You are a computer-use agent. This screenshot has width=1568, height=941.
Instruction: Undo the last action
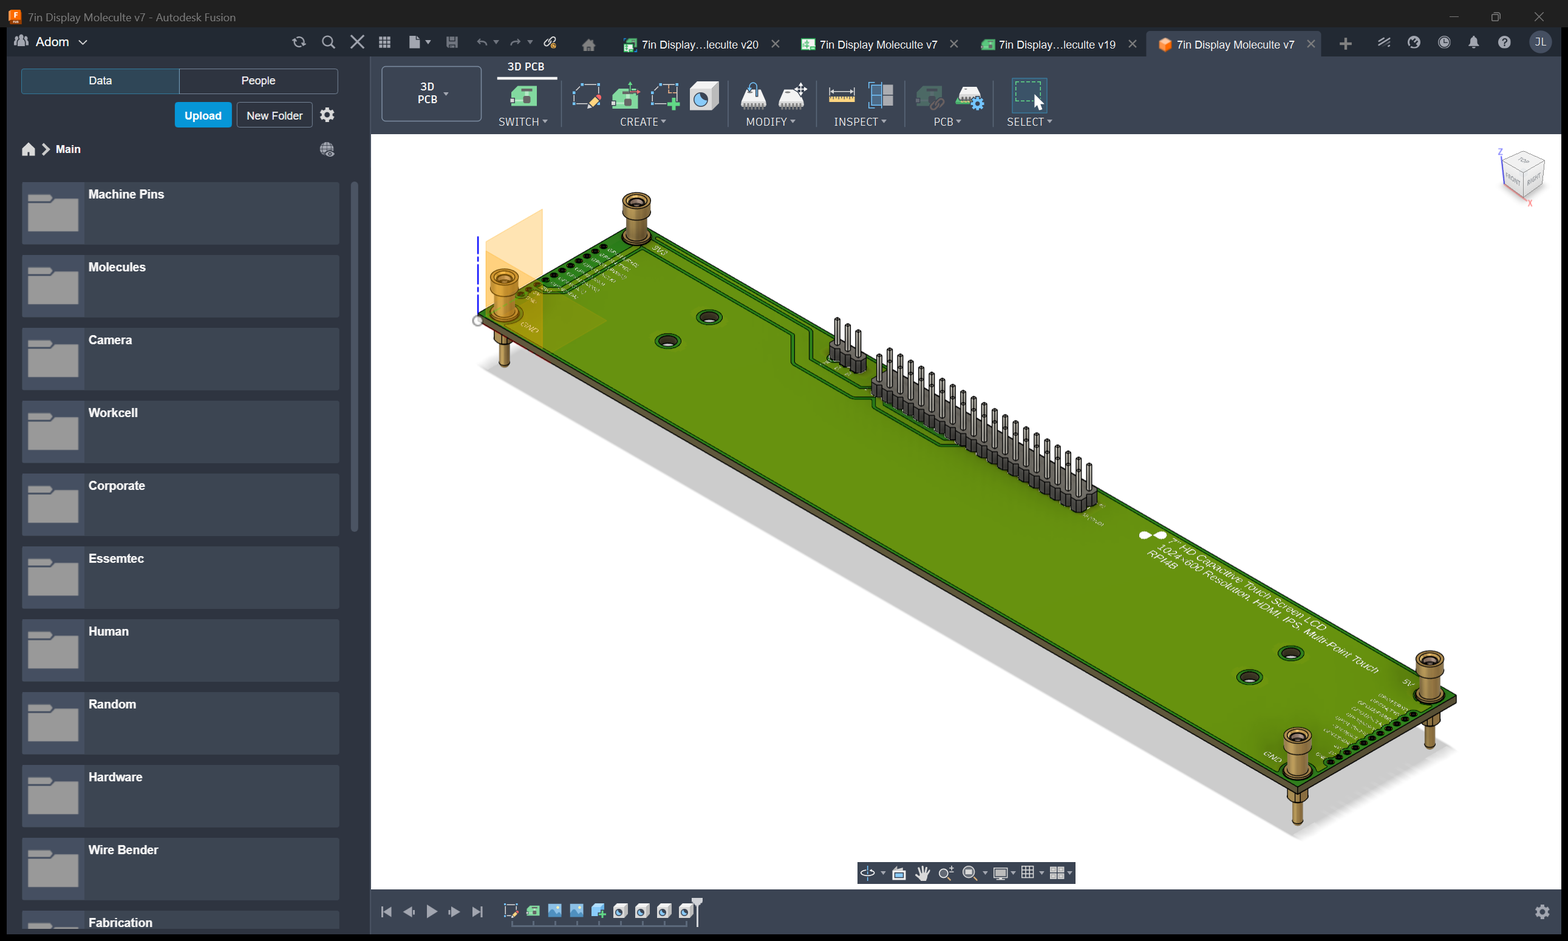(482, 42)
